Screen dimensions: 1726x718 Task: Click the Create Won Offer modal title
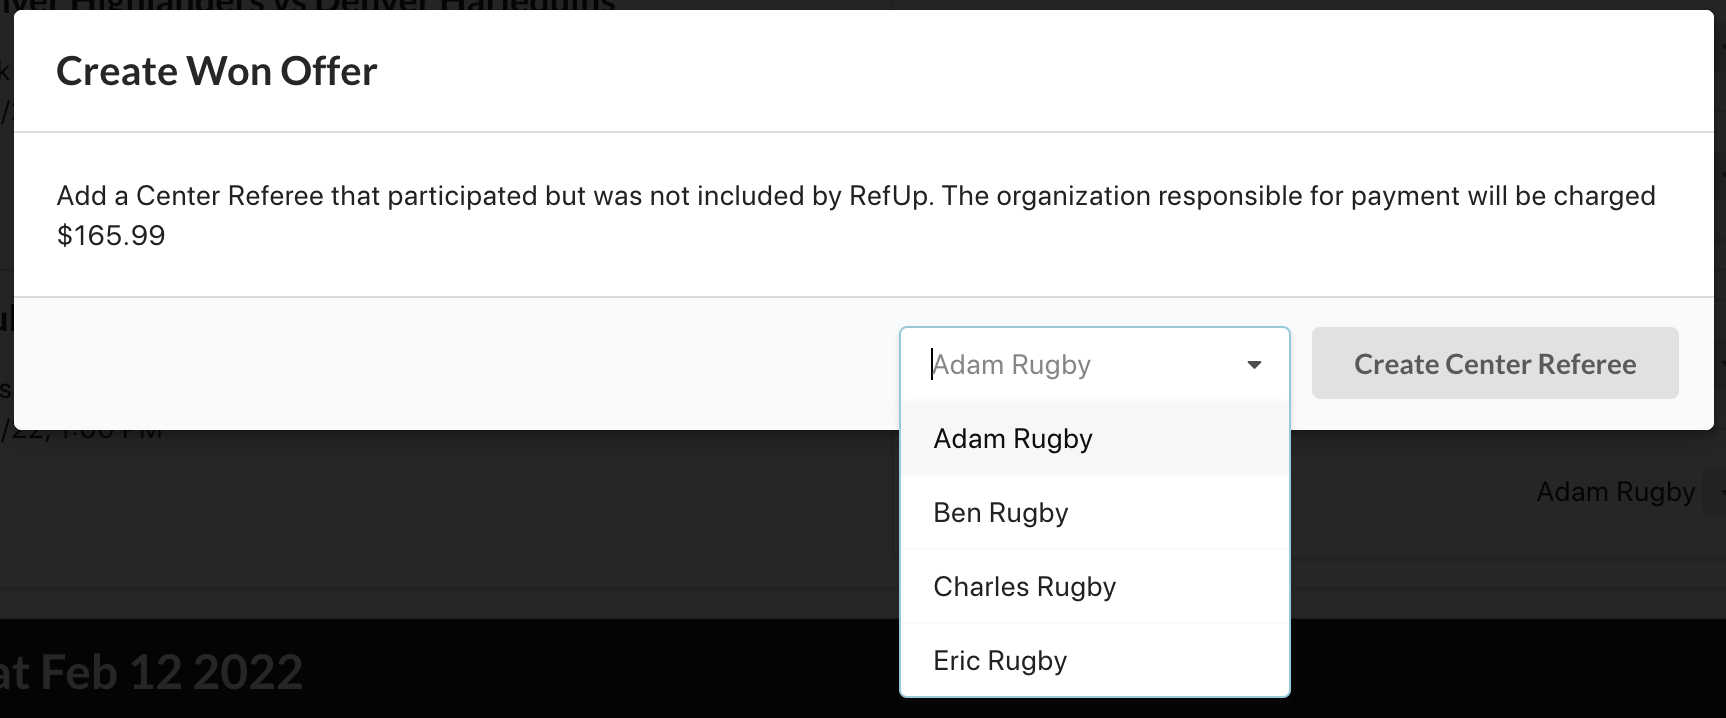(216, 71)
